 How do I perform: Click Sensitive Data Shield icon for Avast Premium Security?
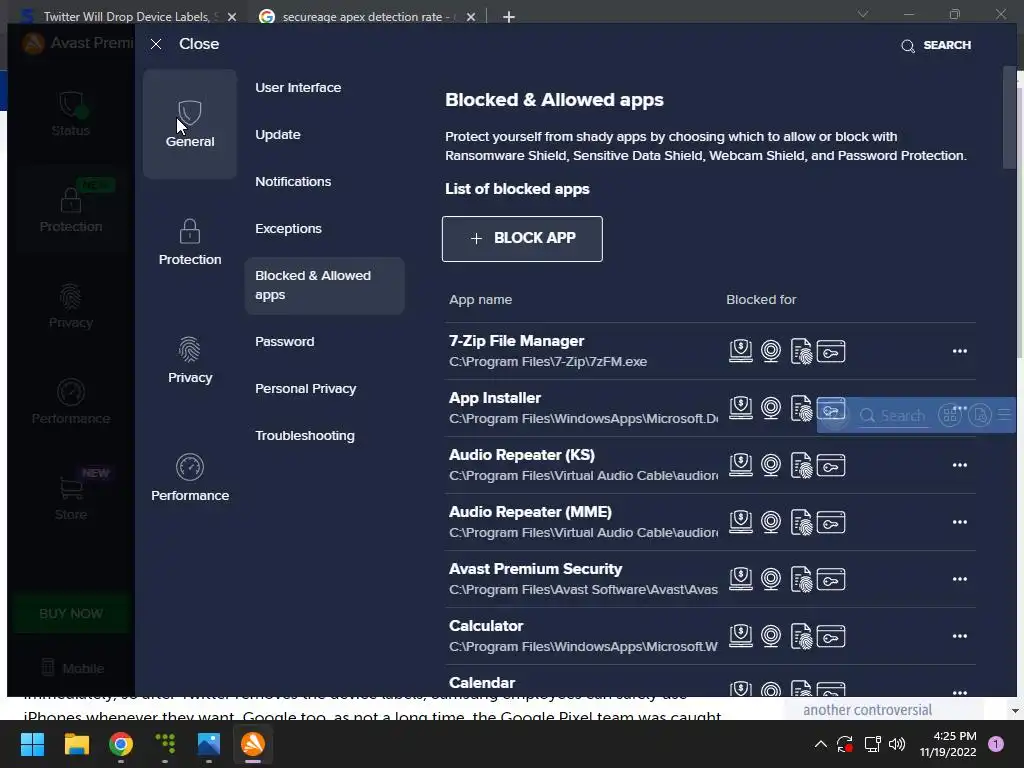pos(801,579)
